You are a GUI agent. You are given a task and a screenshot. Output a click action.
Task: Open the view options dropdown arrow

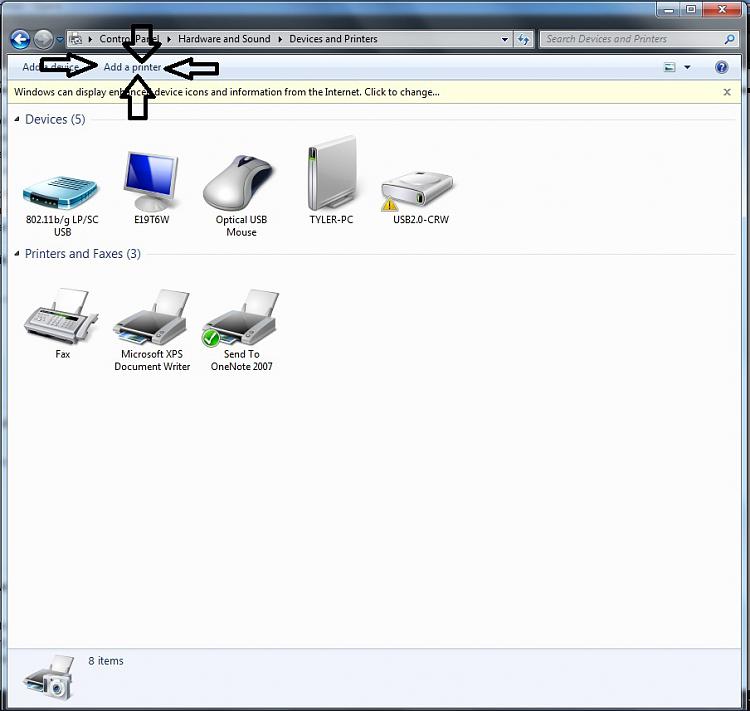tap(687, 67)
